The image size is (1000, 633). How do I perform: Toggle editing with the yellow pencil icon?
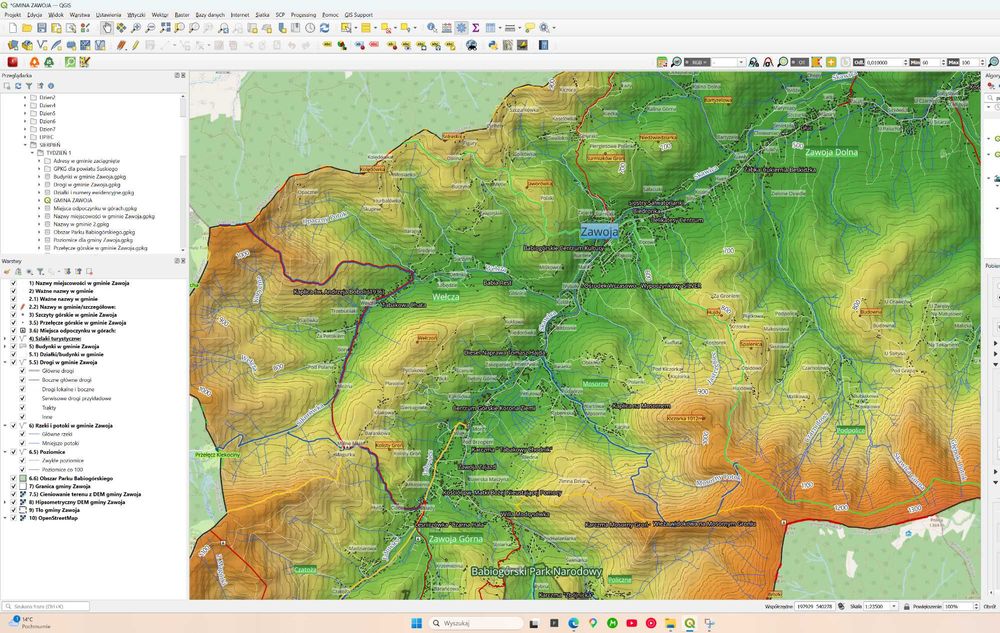click(135, 45)
